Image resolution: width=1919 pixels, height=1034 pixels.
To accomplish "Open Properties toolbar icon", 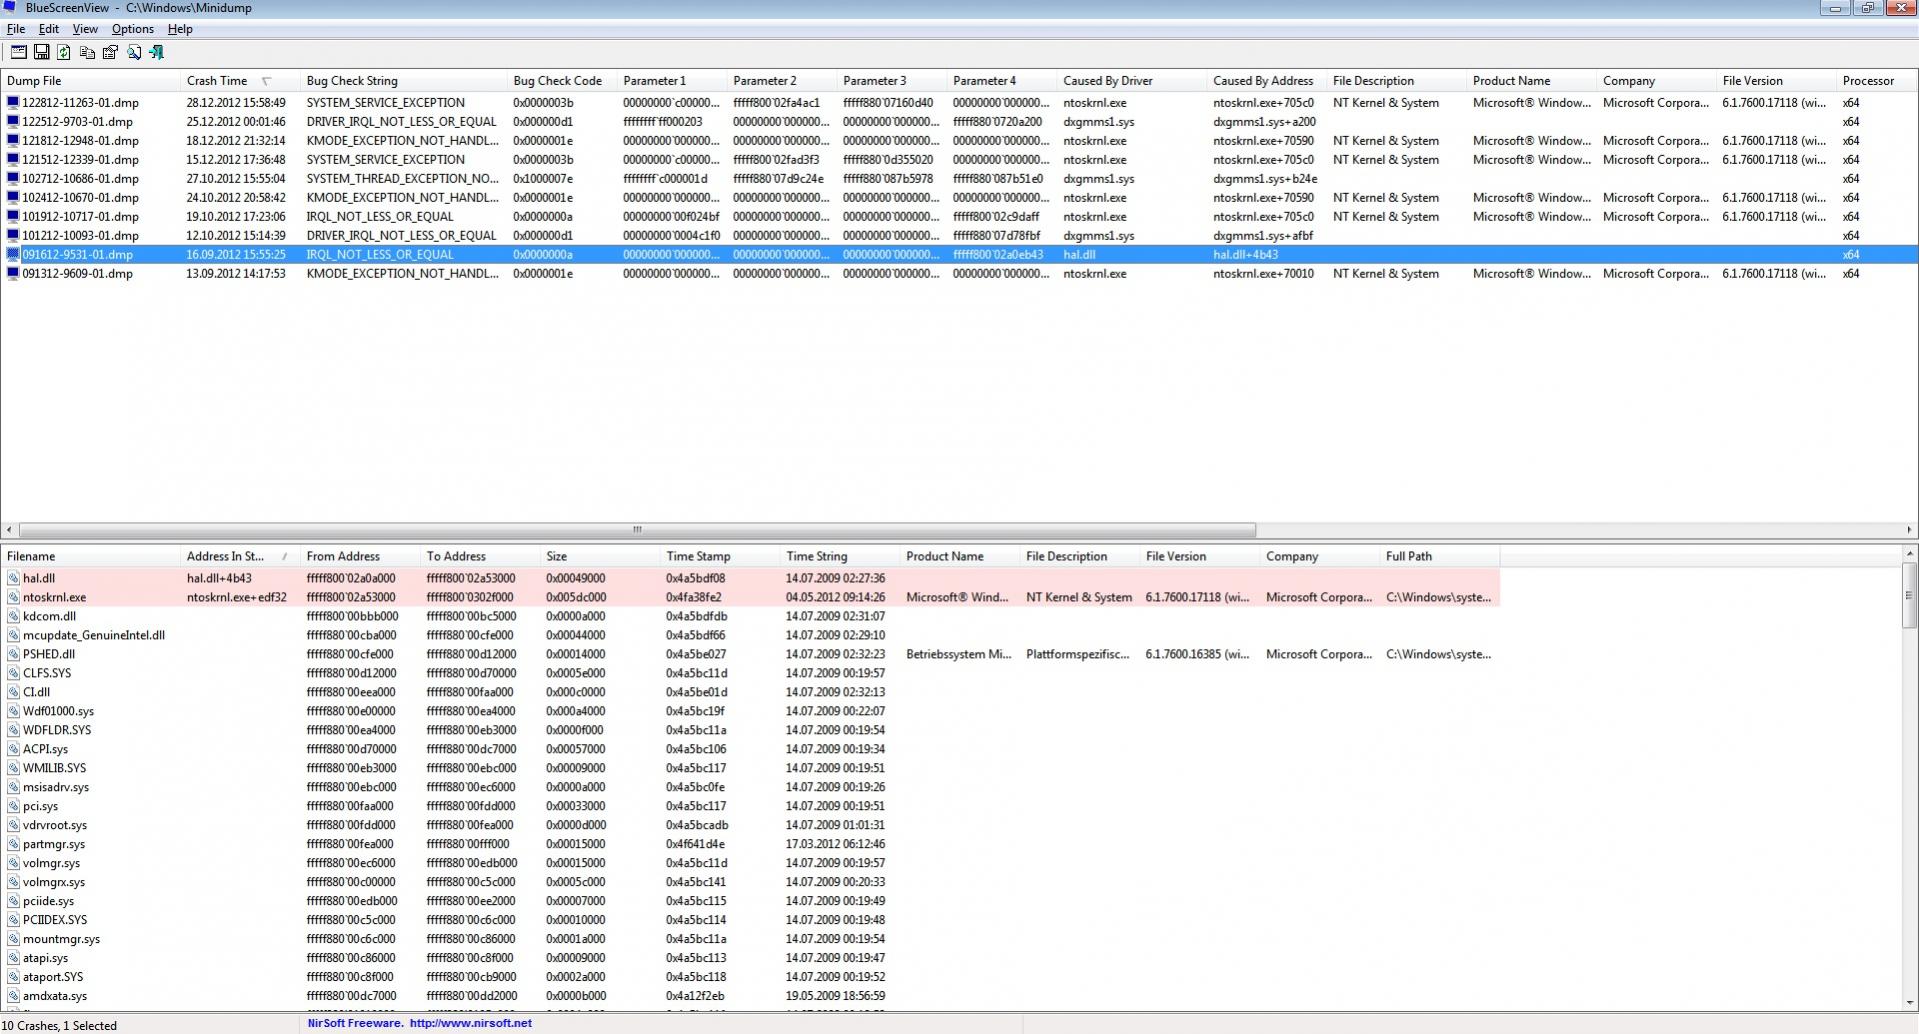I will (110, 52).
